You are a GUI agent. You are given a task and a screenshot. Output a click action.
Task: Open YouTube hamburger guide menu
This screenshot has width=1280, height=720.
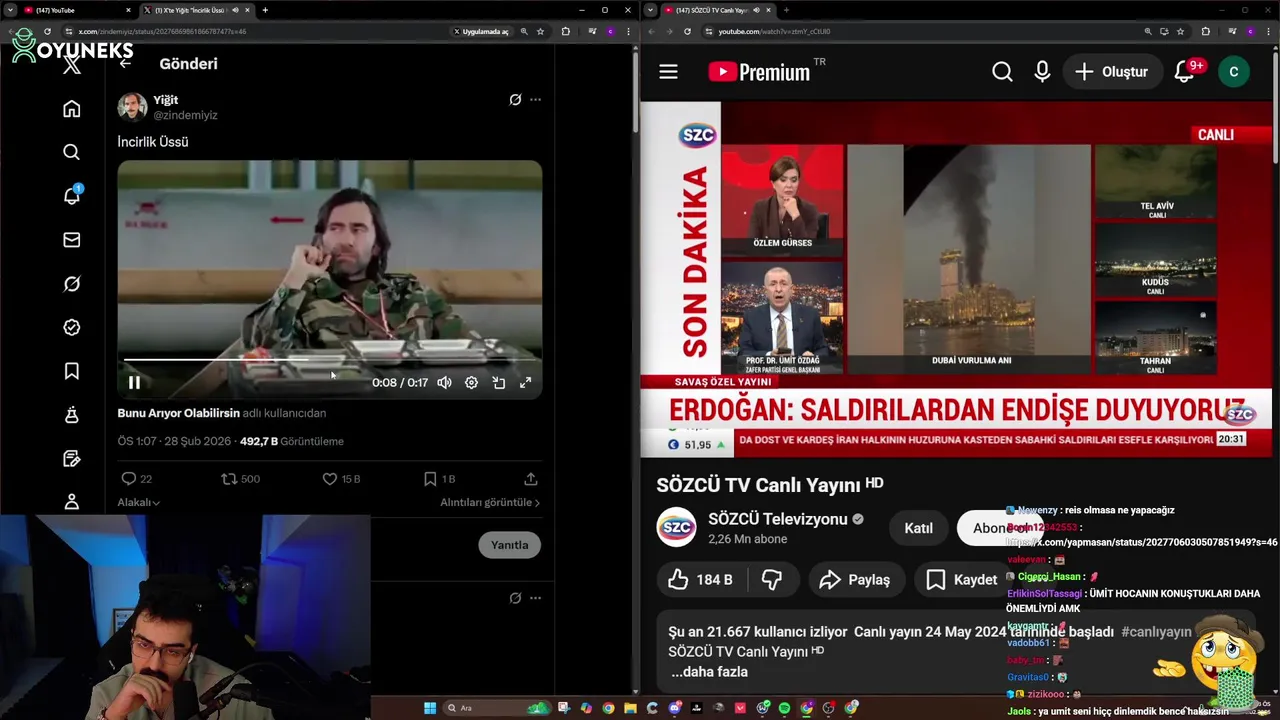[x=668, y=72]
